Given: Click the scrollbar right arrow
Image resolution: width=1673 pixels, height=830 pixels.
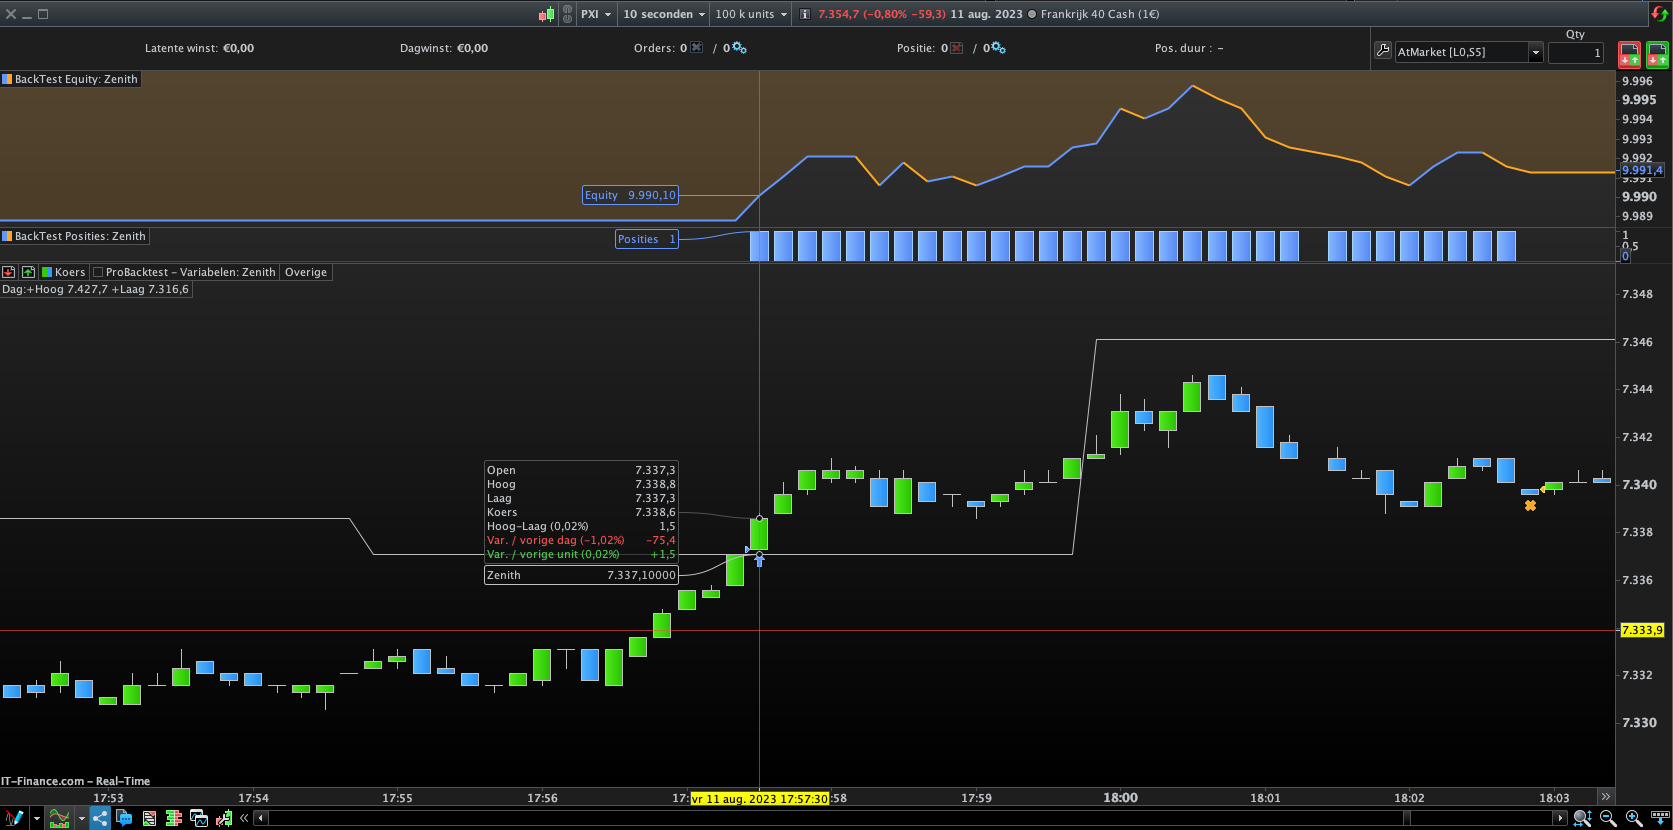Looking at the screenshot, I should coord(1559,818).
